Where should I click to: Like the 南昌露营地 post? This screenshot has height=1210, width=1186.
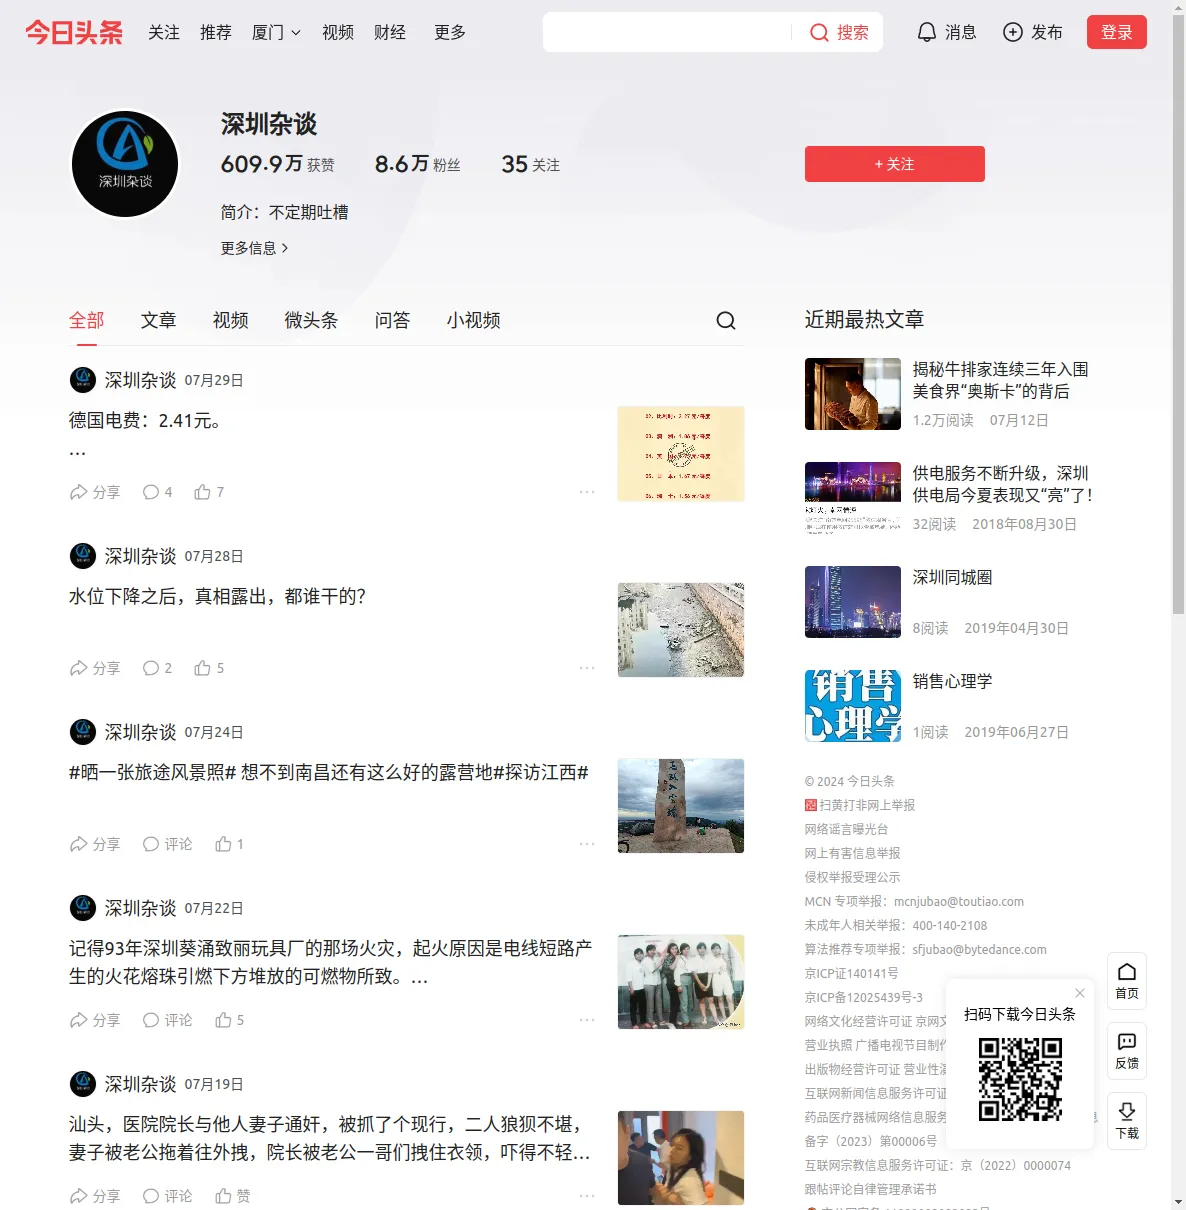230,844
